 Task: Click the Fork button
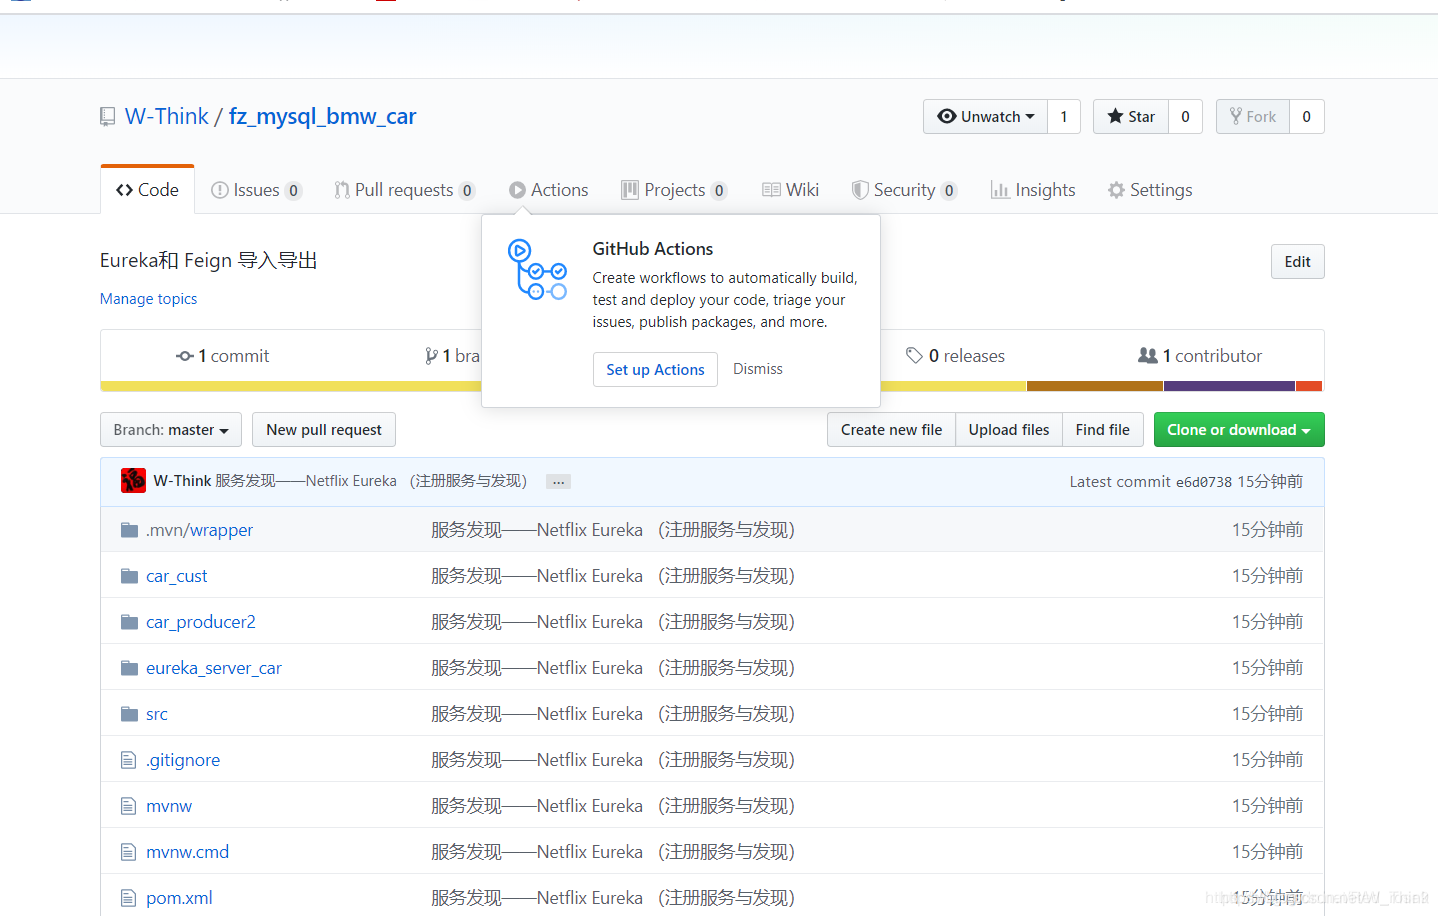1253,117
